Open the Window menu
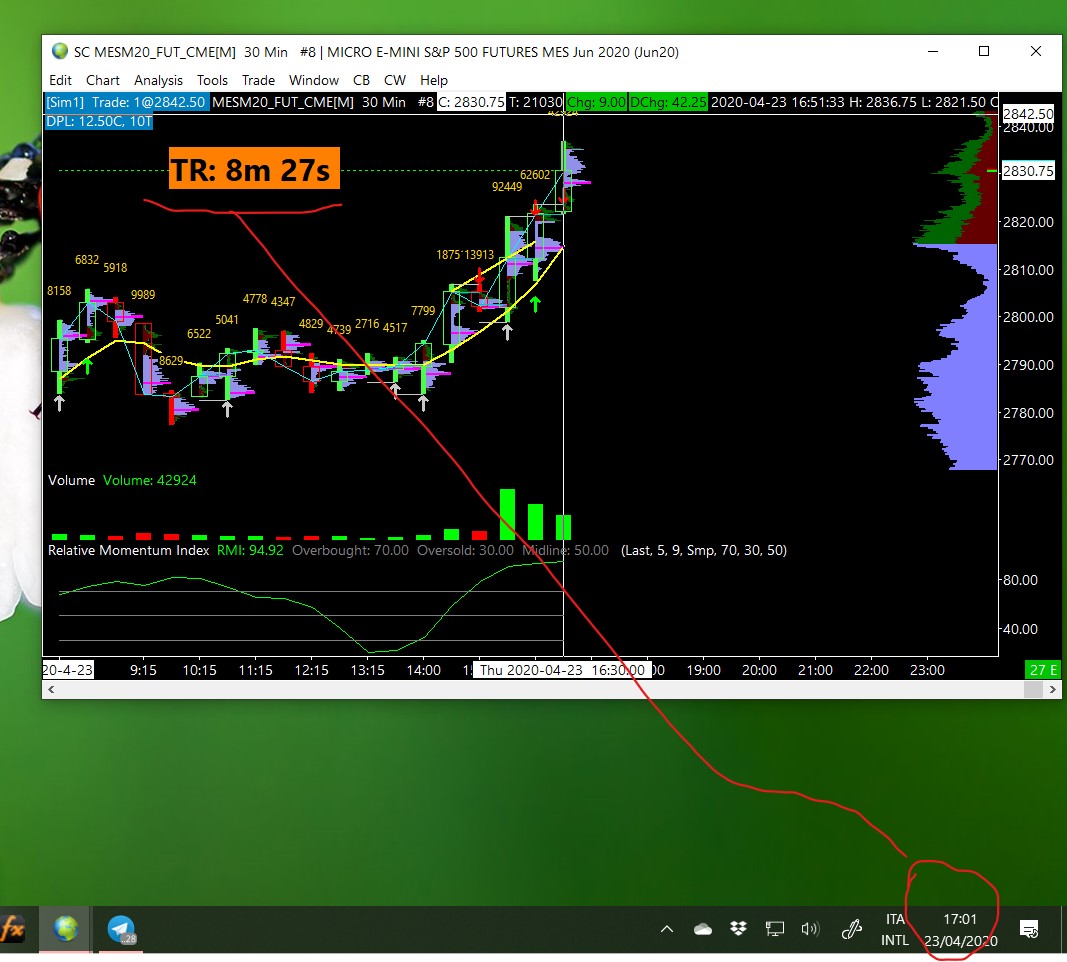 pos(314,80)
